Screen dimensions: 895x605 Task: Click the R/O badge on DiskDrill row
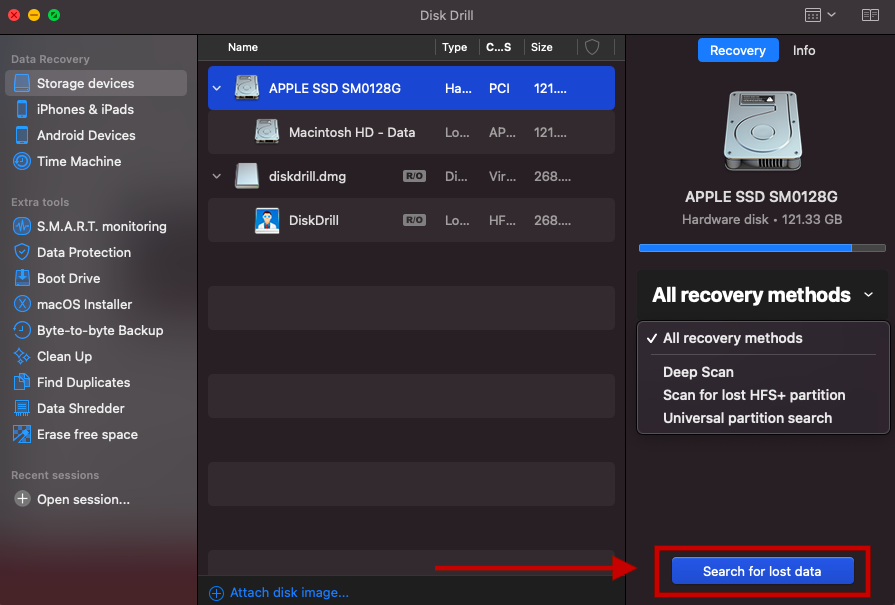[414, 220]
